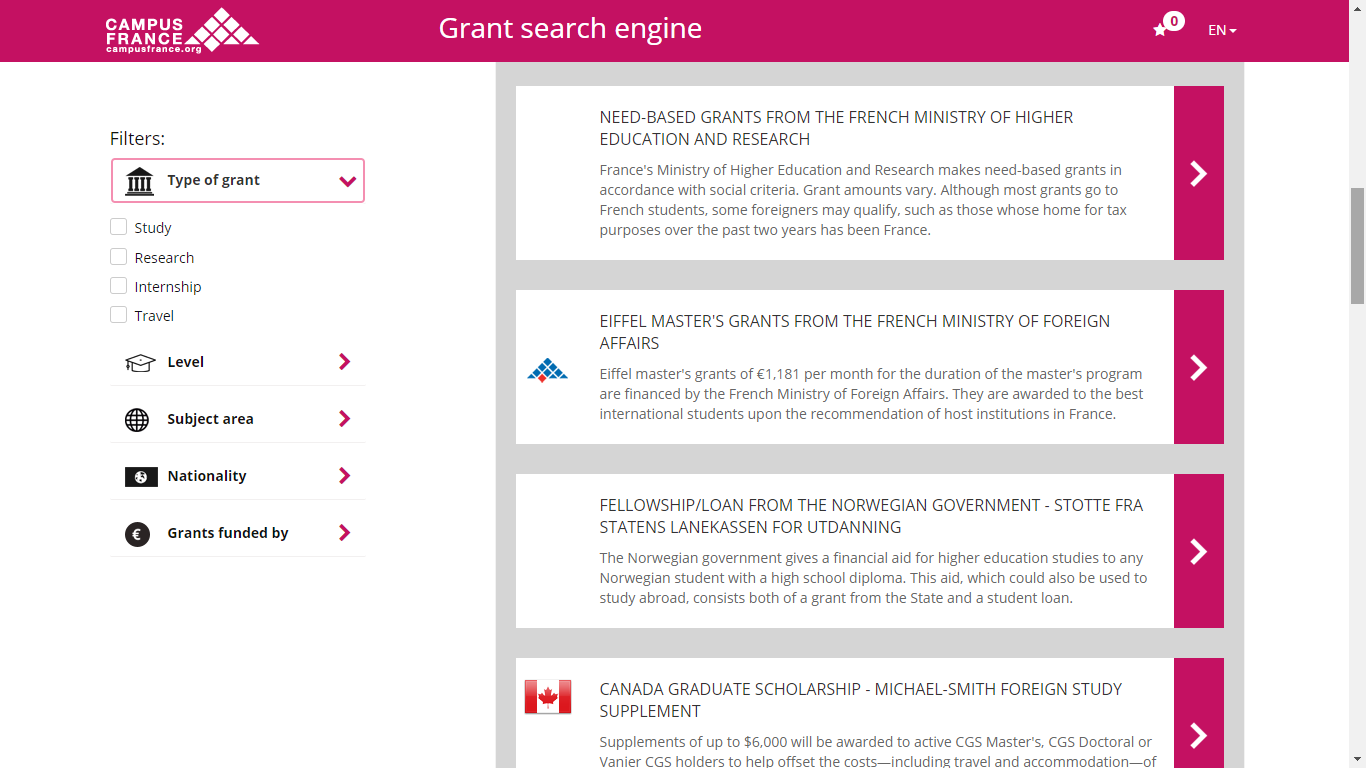Viewport: 1366px width, 768px height.
Task: Check the Travel checkbox
Action: pos(119,315)
